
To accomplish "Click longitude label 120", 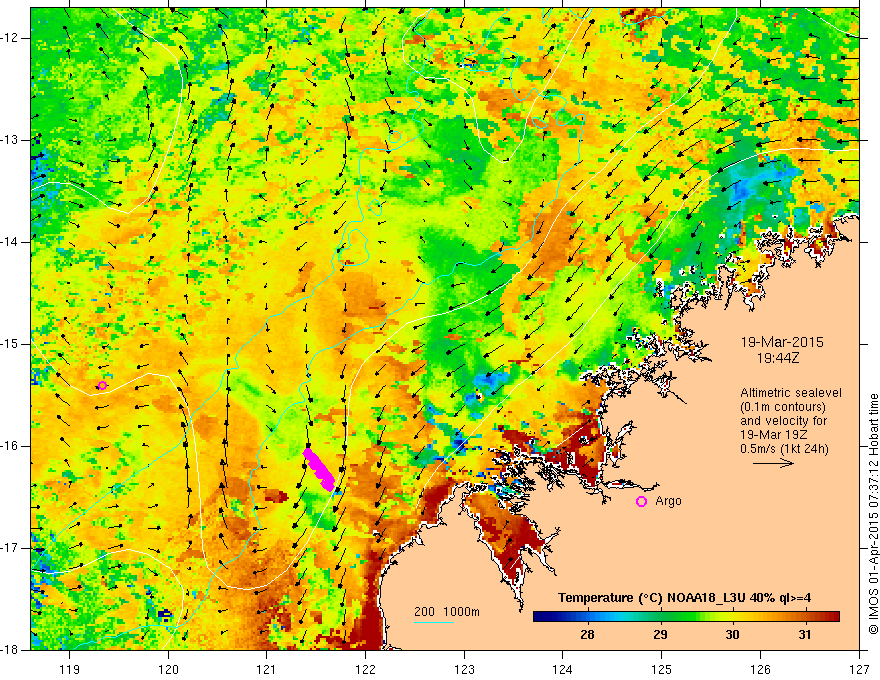I will point(168,669).
